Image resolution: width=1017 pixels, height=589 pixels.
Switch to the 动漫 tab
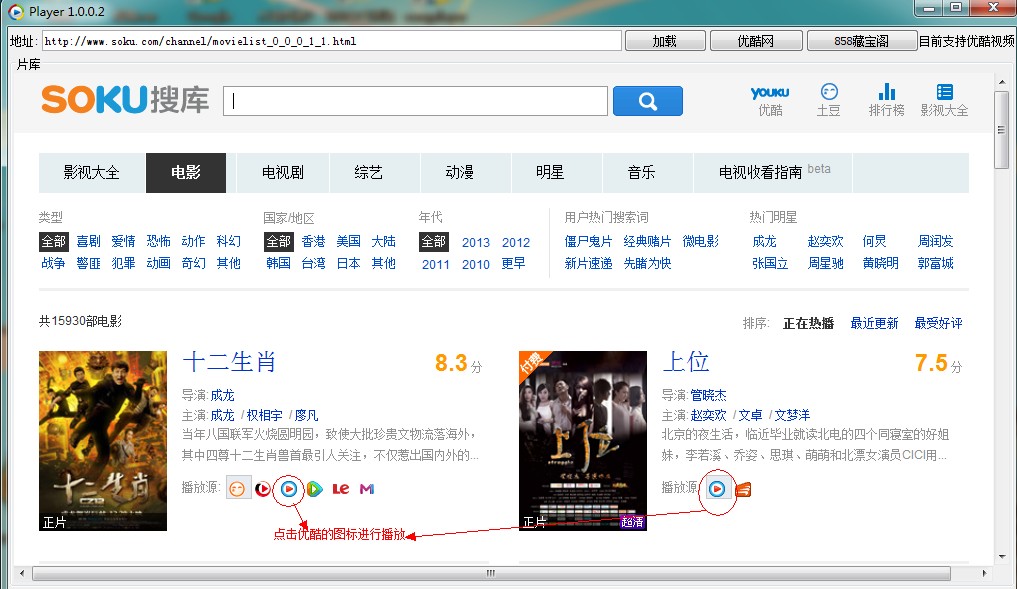tap(459, 173)
